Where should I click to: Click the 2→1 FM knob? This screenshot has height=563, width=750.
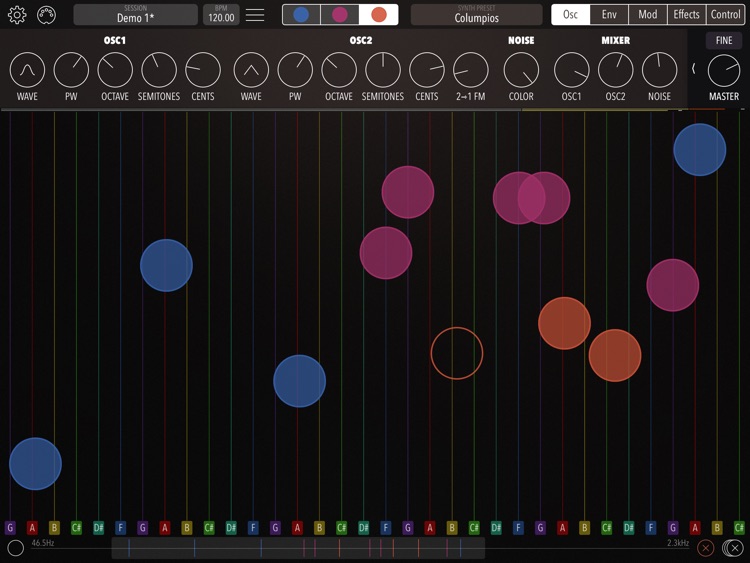tap(471, 70)
